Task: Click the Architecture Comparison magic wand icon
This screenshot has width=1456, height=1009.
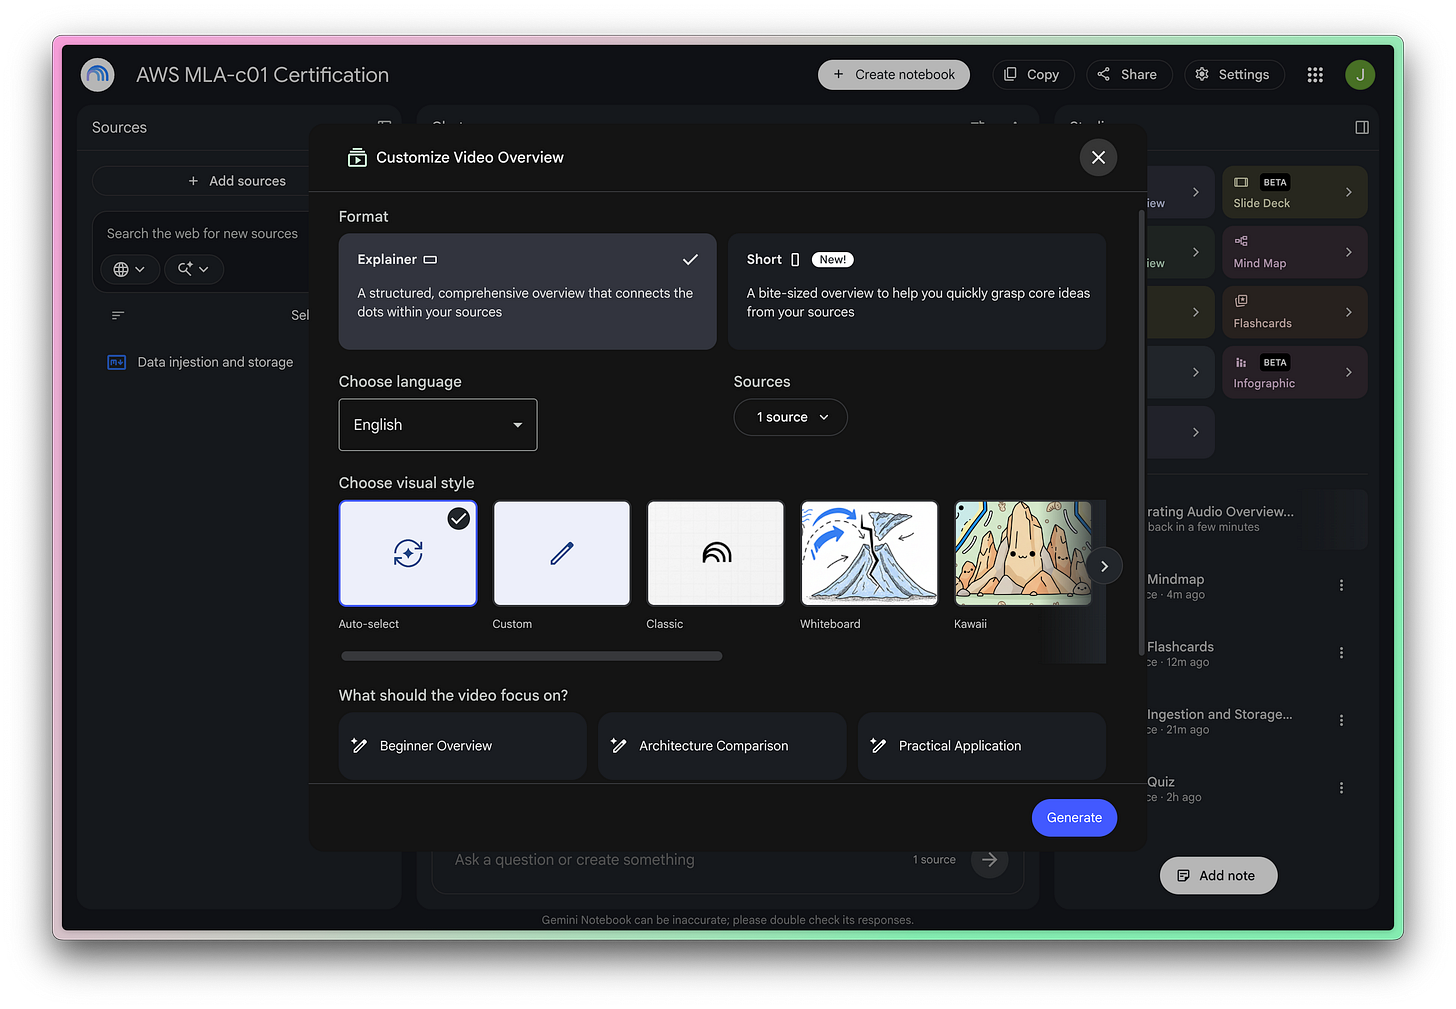Action: 619,746
